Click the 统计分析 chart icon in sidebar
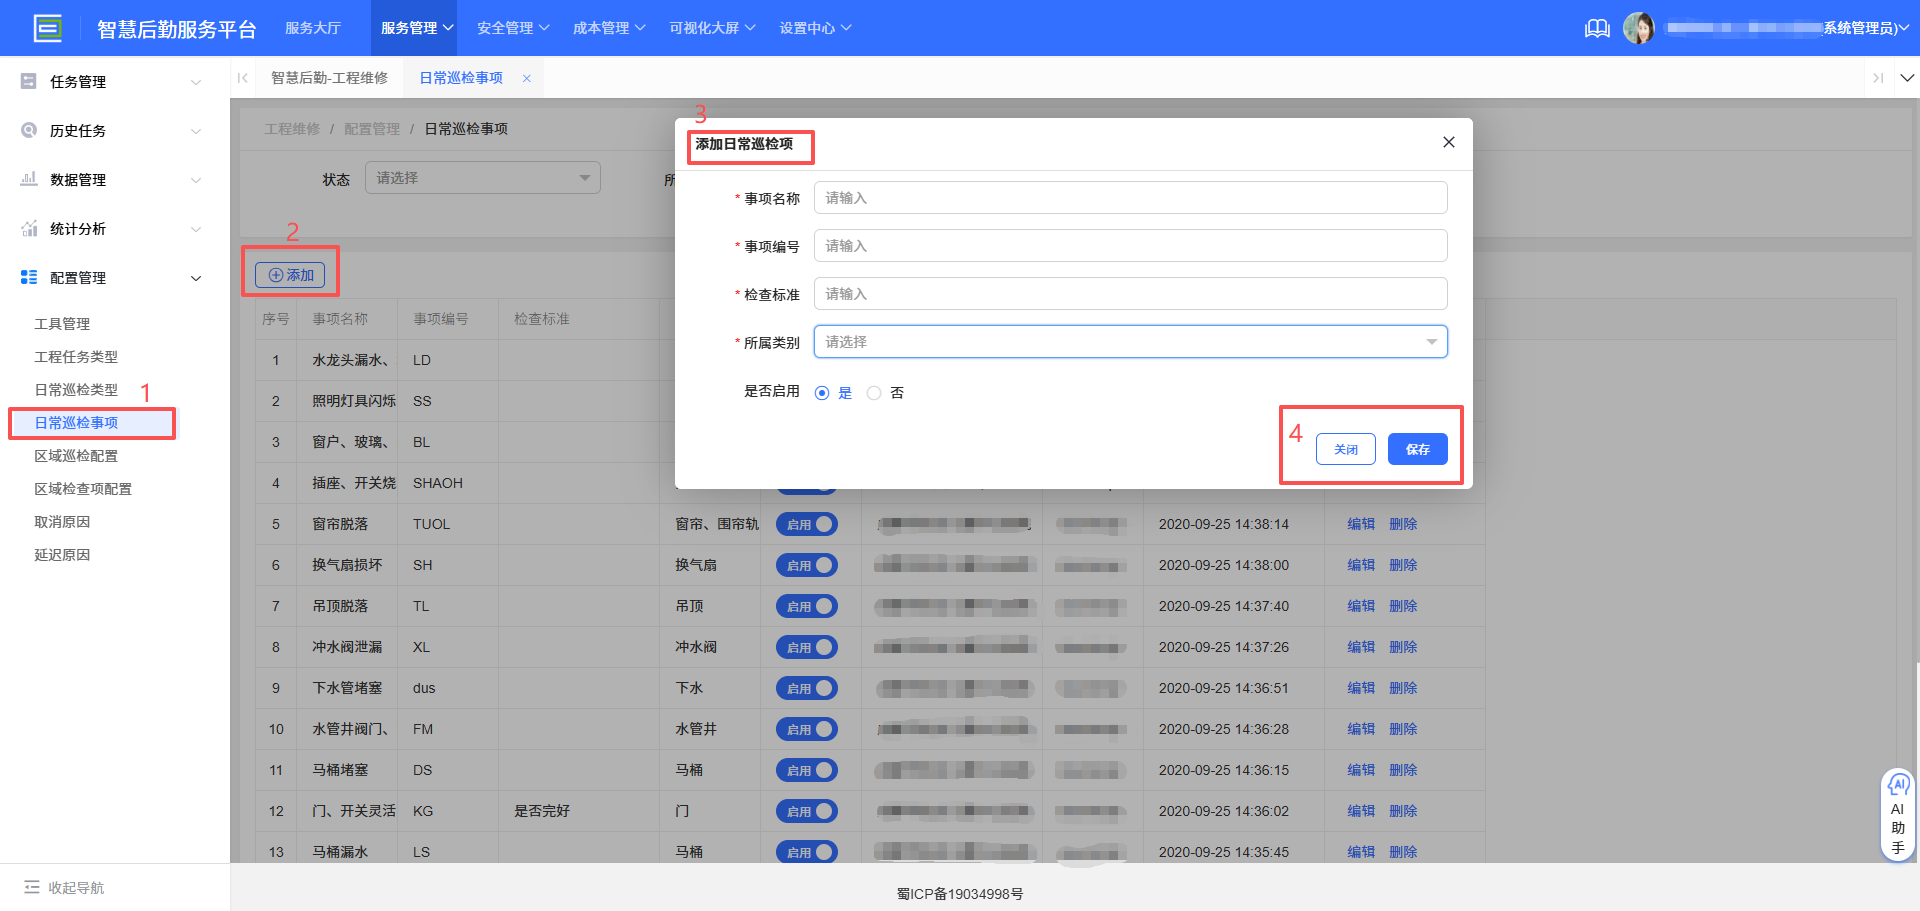 click(29, 229)
